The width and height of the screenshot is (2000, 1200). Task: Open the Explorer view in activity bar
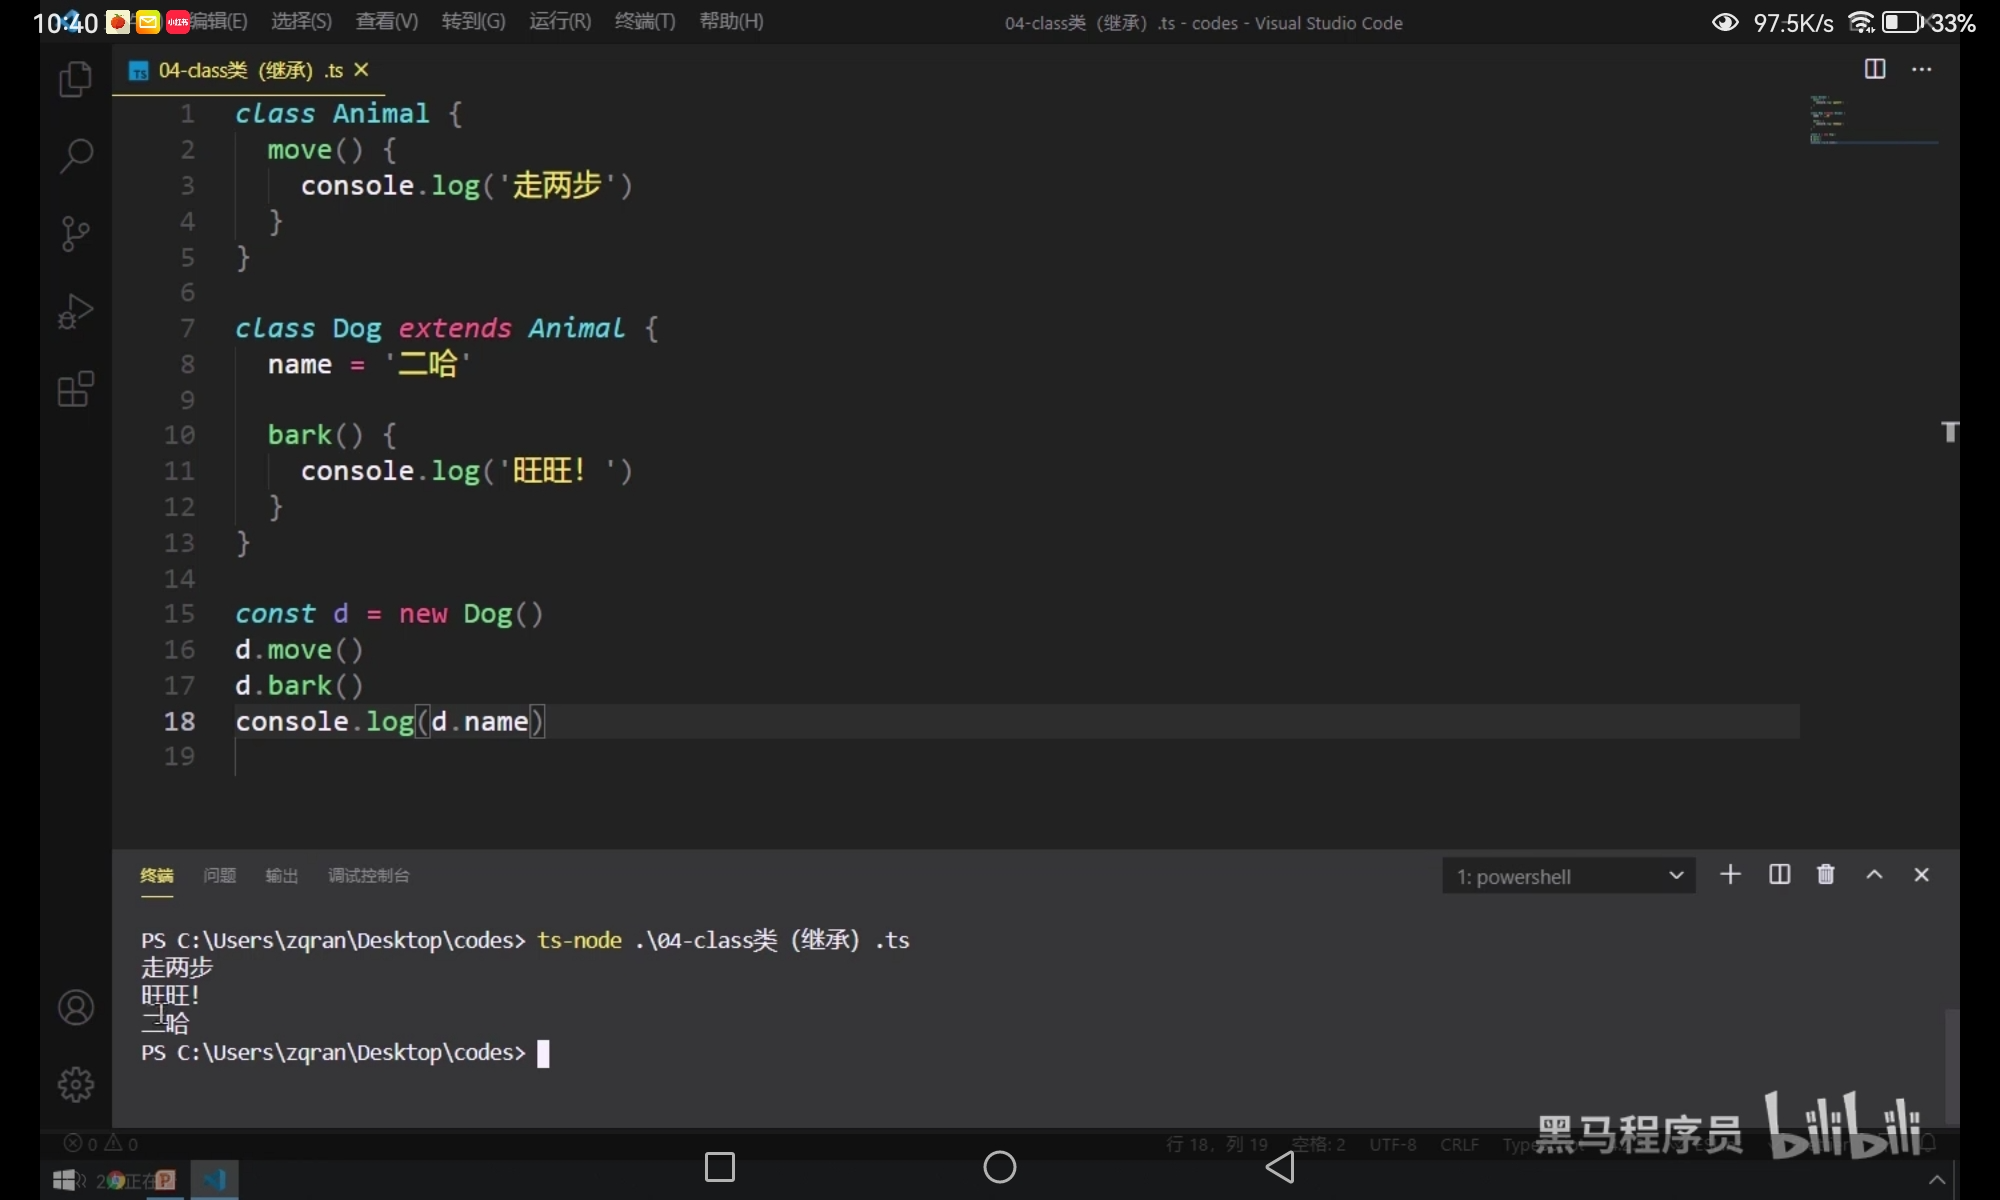(x=75, y=80)
